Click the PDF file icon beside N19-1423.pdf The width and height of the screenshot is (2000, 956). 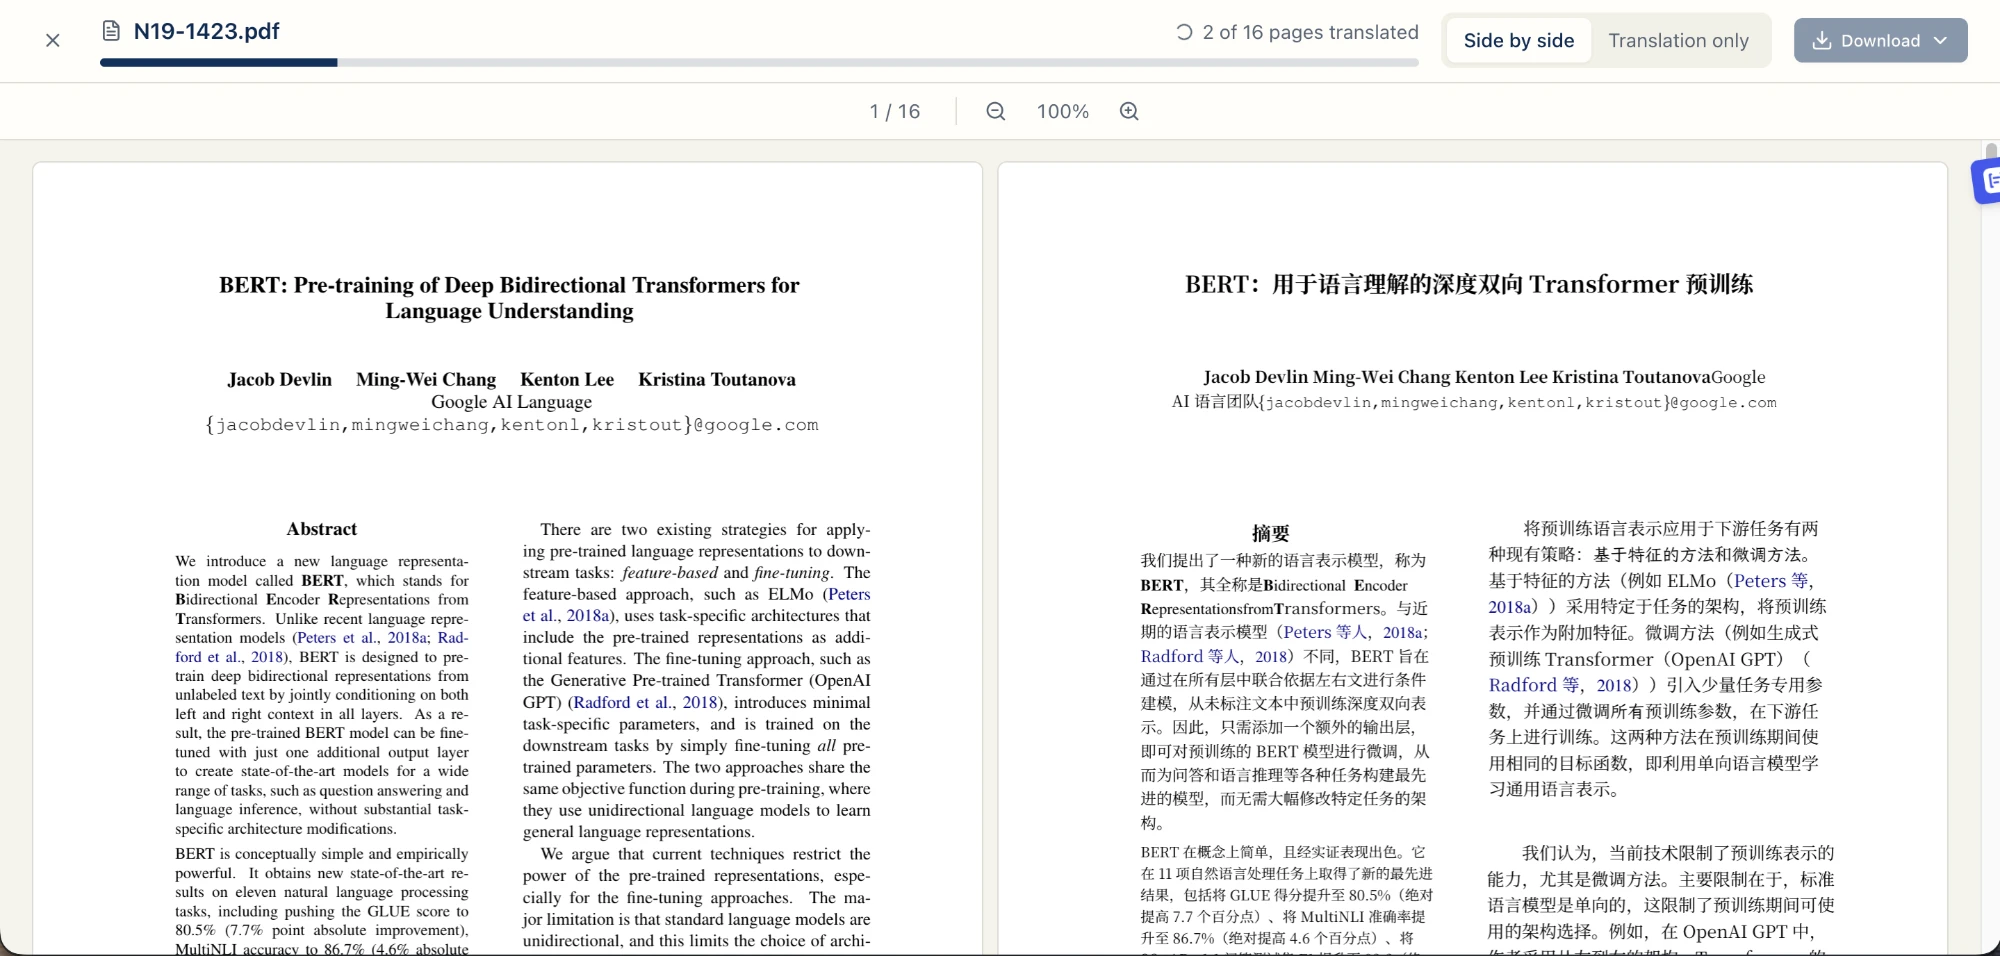[x=111, y=31]
